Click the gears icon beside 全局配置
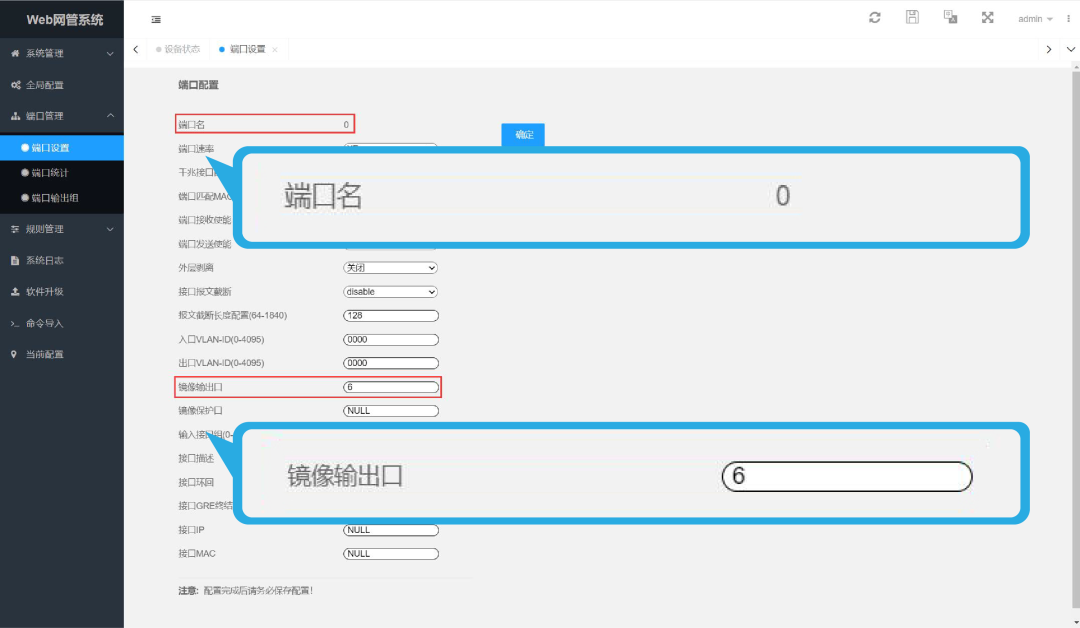 (x=15, y=85)
